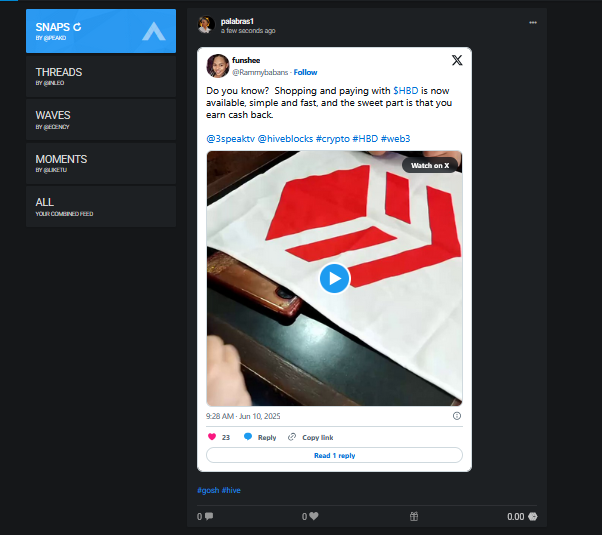The image size is (602, 535).
Task: Play the embedded tweet video
Action: click(x=334, y=278)
